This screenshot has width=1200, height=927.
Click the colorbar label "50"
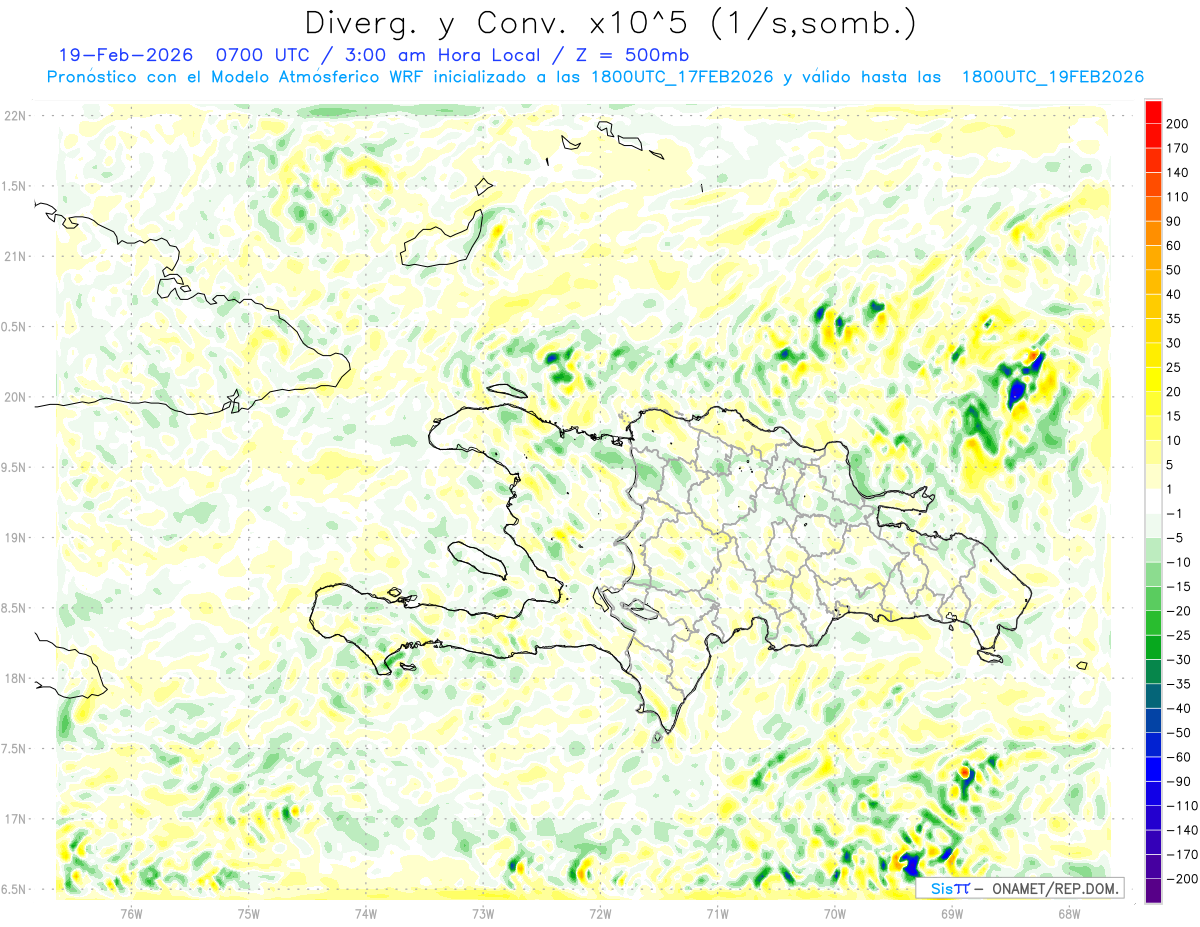[x=1173, y=270]
